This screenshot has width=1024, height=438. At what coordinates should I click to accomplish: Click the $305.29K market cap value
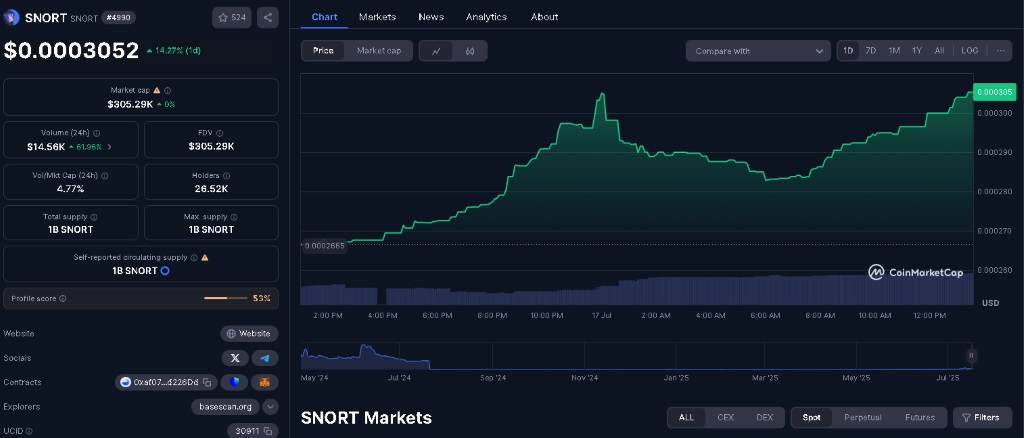click(130, 104)
